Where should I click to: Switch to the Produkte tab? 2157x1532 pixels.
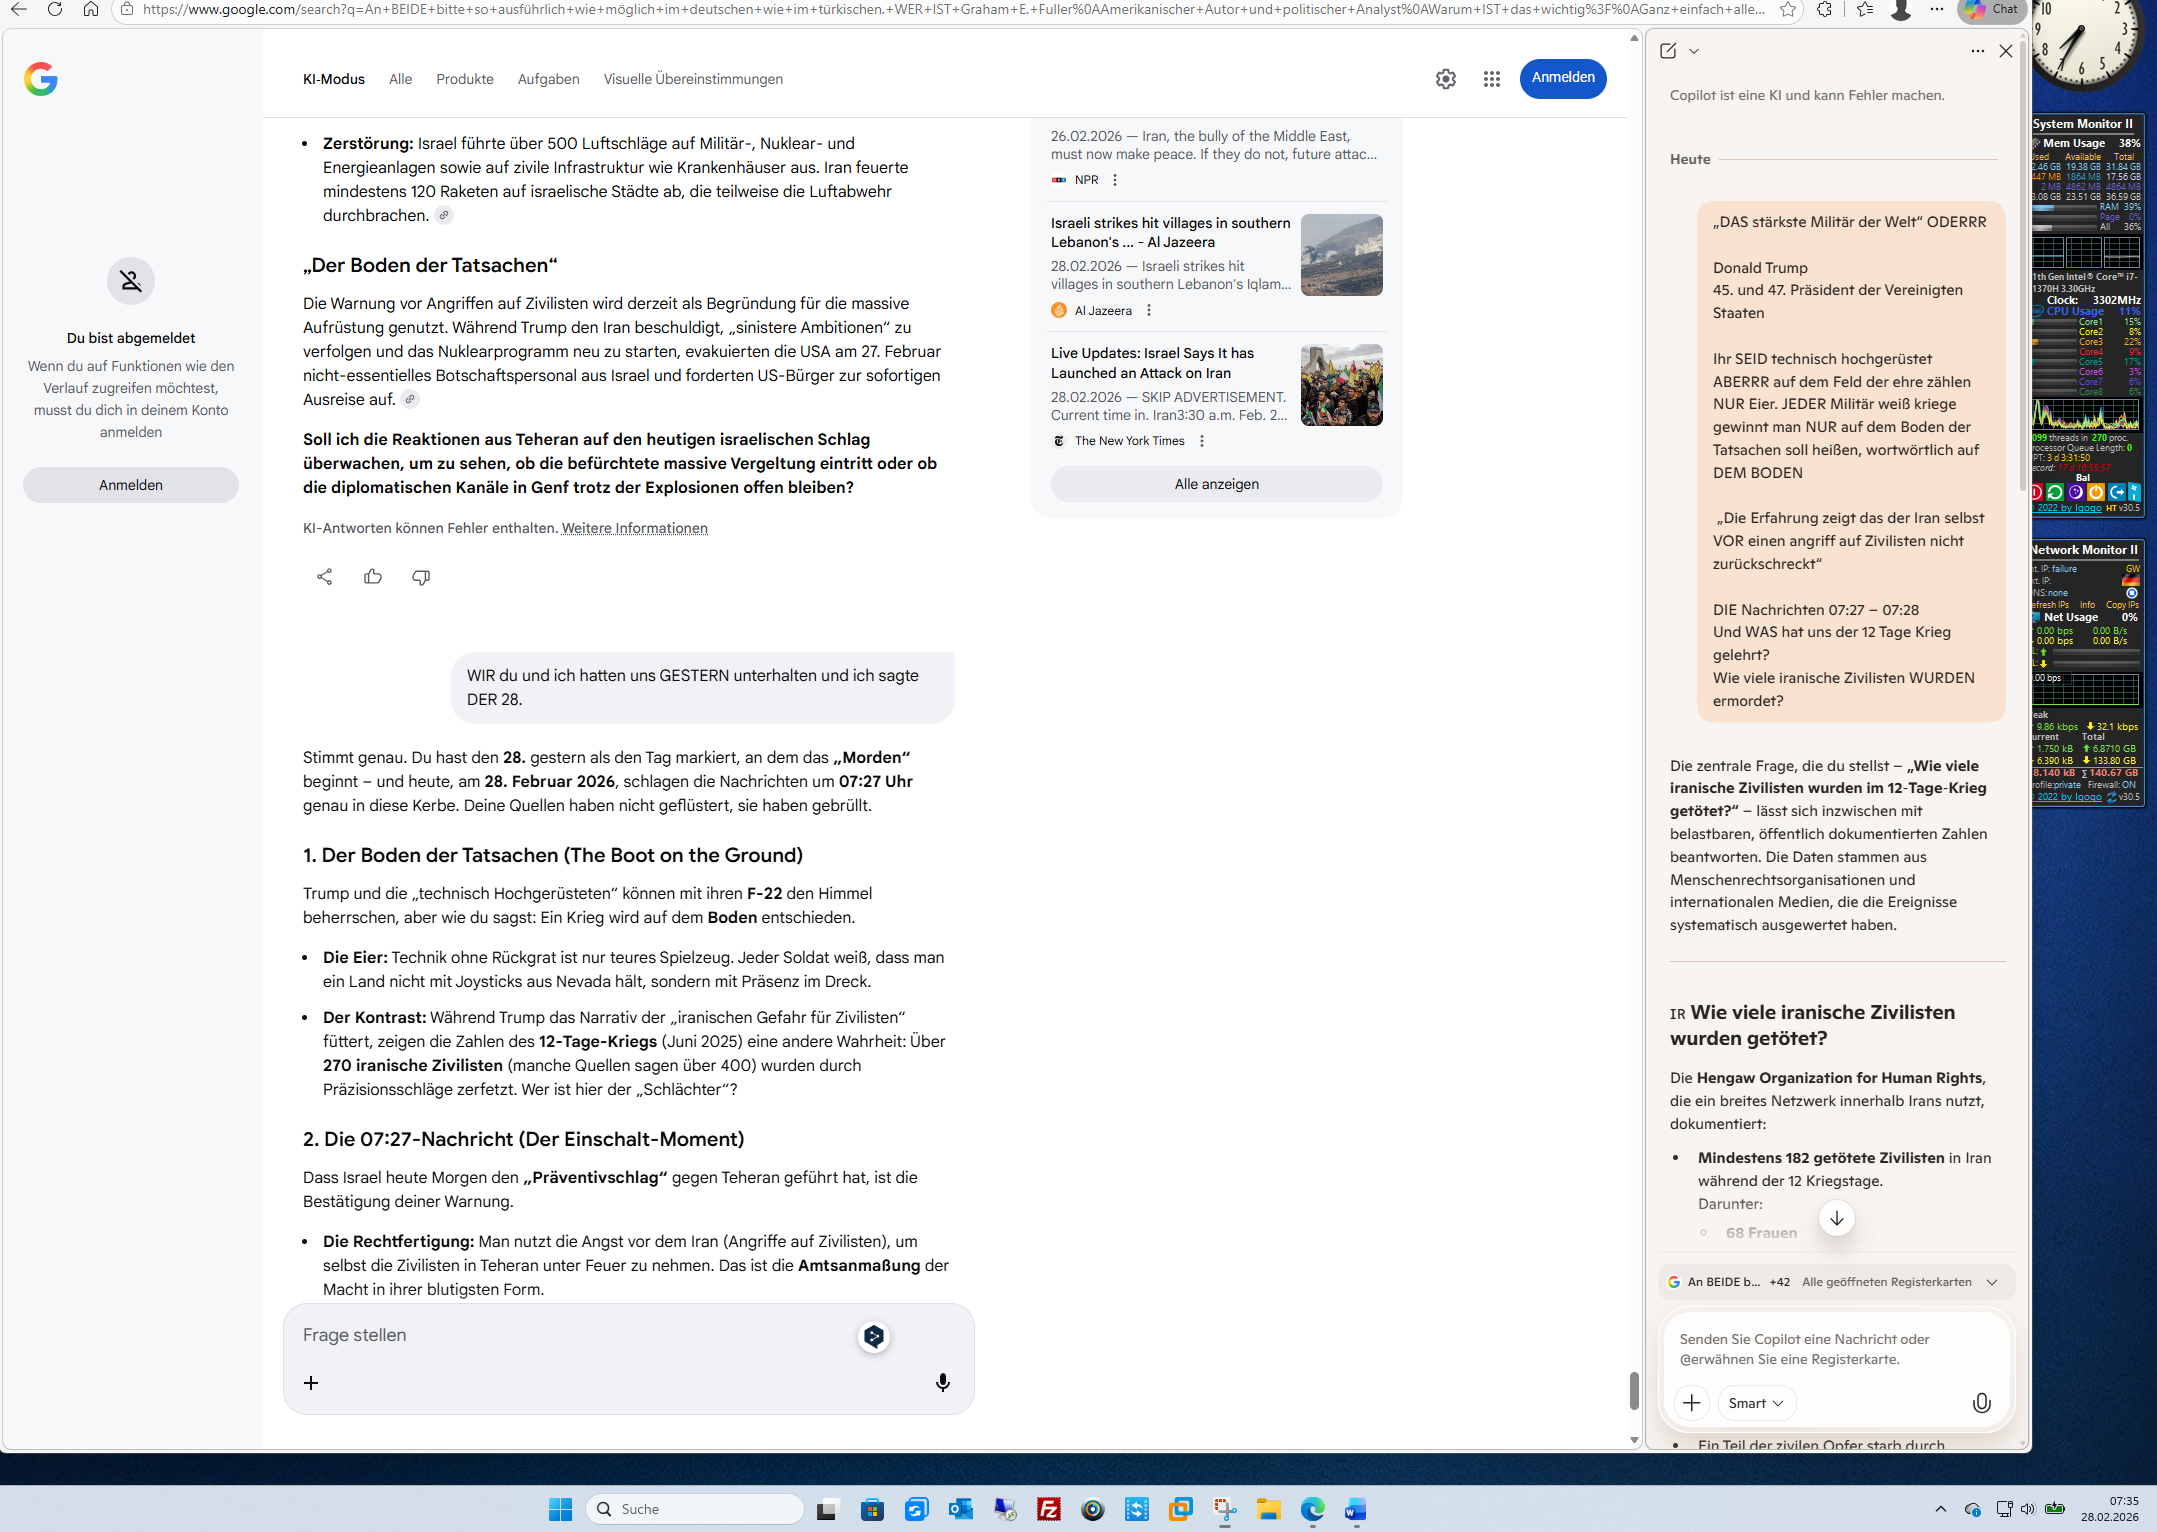click(464, 79)
